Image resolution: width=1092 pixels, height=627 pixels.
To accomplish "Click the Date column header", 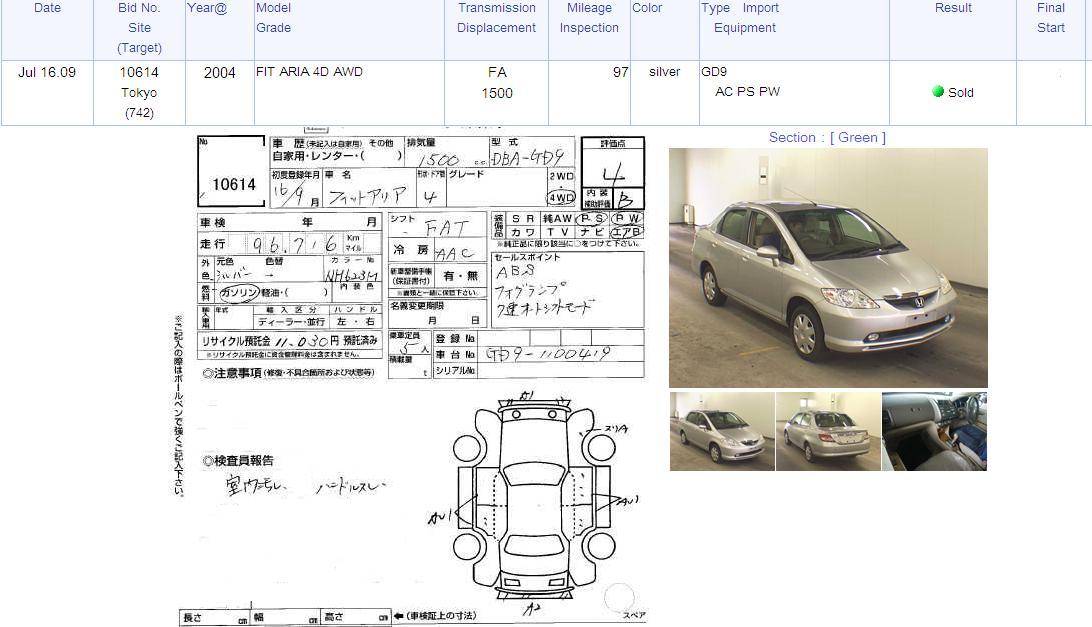I will click(47, 8).
